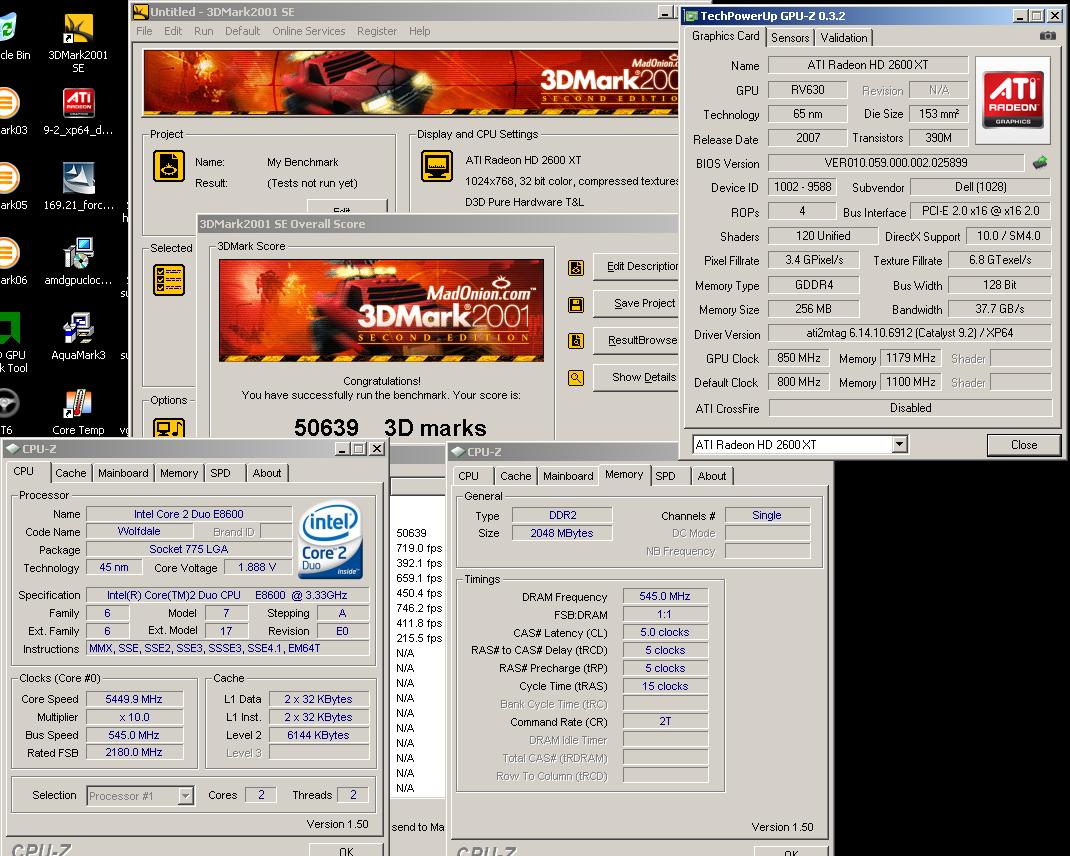Open Mainboard tab in right CPU-Z window
The height and width of the screenshot is (856, 1070).
coord(568,476)
